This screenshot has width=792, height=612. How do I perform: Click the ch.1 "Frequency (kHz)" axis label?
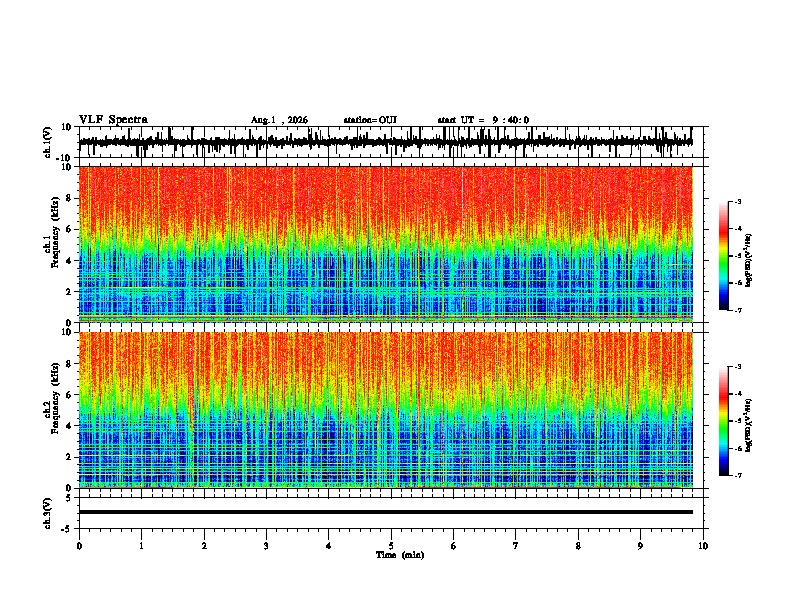pos(55,232)
